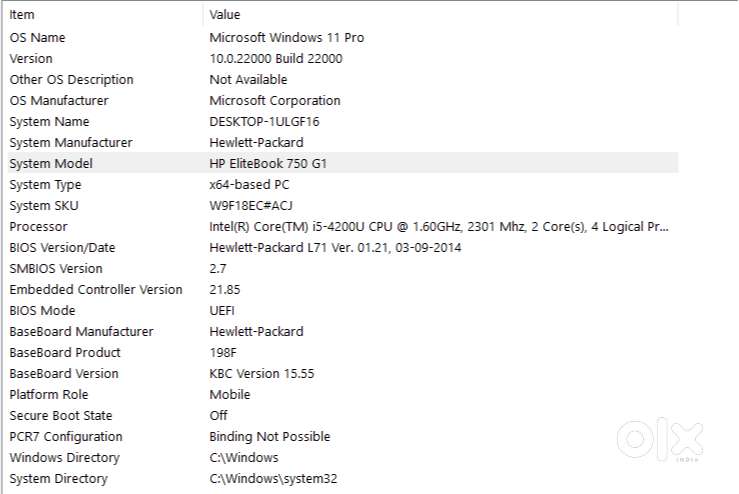Image resolution: width=739 pixels, height=494 pixels.
Task: Select the Other OS Description row
Action: (x=71, y=79)
